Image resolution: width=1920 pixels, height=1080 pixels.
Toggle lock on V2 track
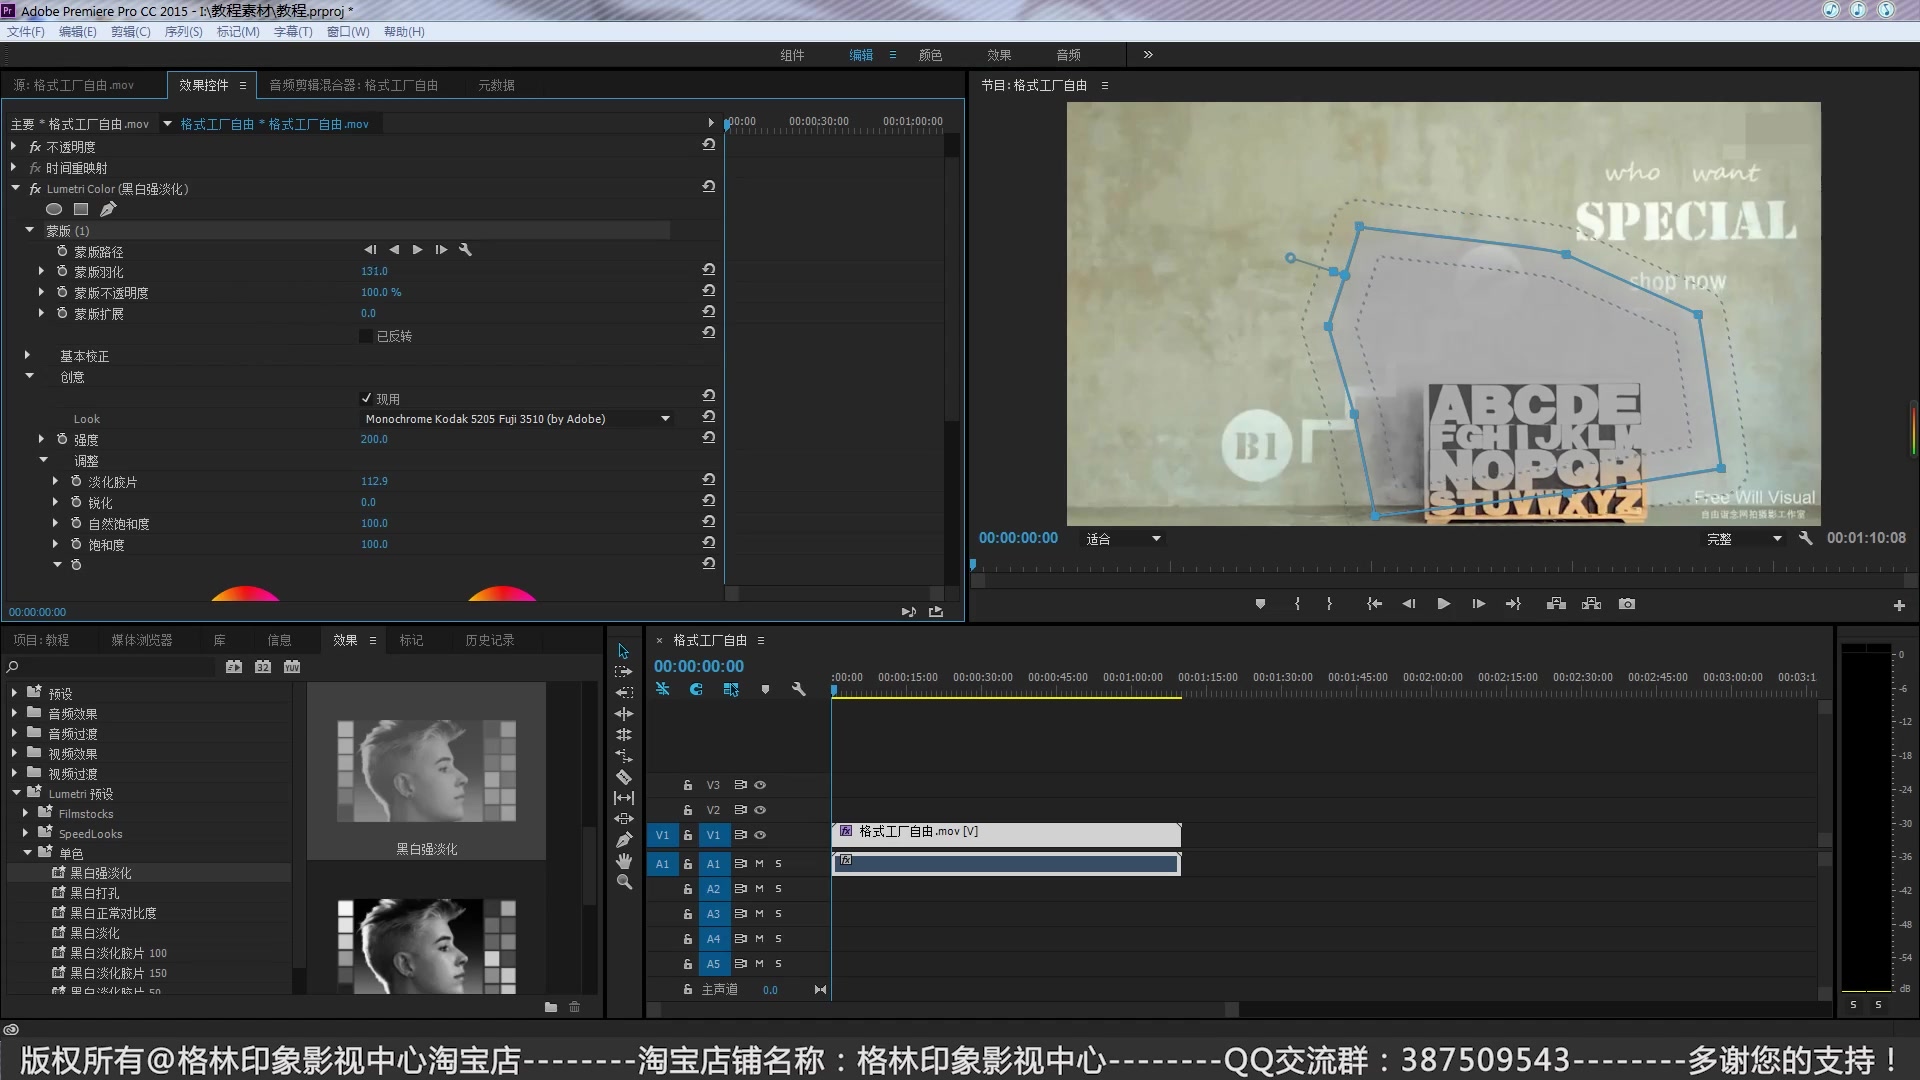point(688,810)
